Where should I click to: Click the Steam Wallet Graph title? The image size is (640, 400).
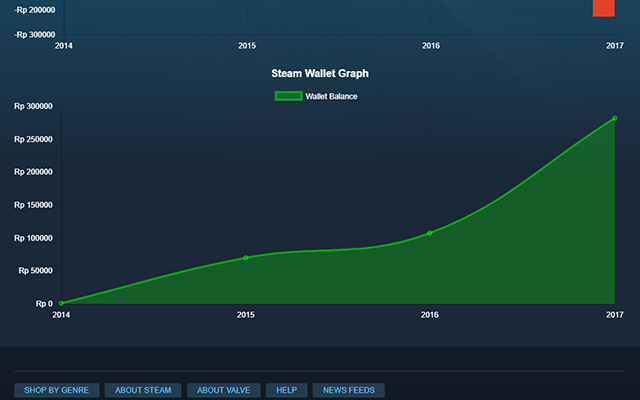320,73
